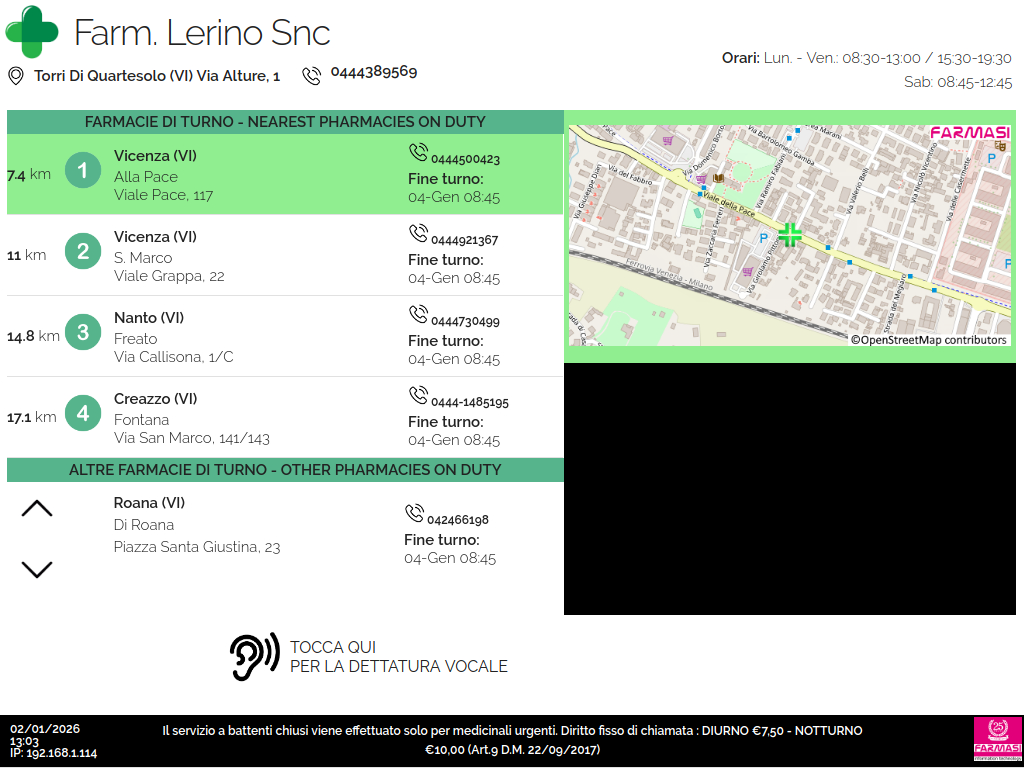Image resolution: width=1024 pixels, height=768 pixels.
Task: Click the green cross marker on map
Action: coord(790,235)
